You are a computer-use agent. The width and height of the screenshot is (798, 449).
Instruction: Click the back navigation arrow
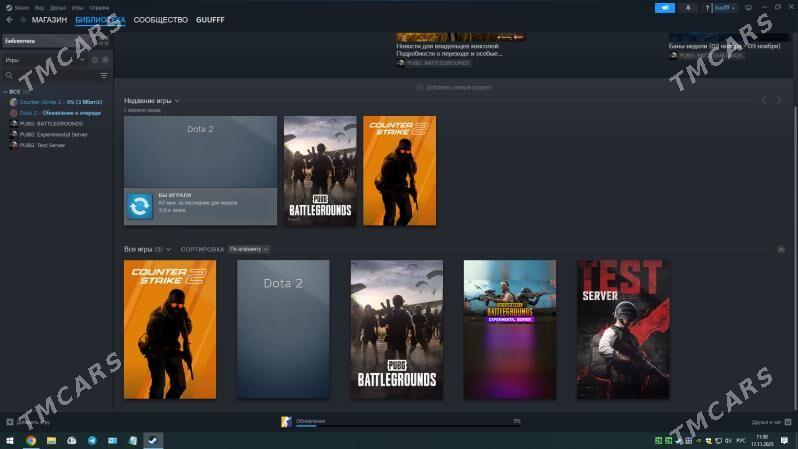(9, 20)
